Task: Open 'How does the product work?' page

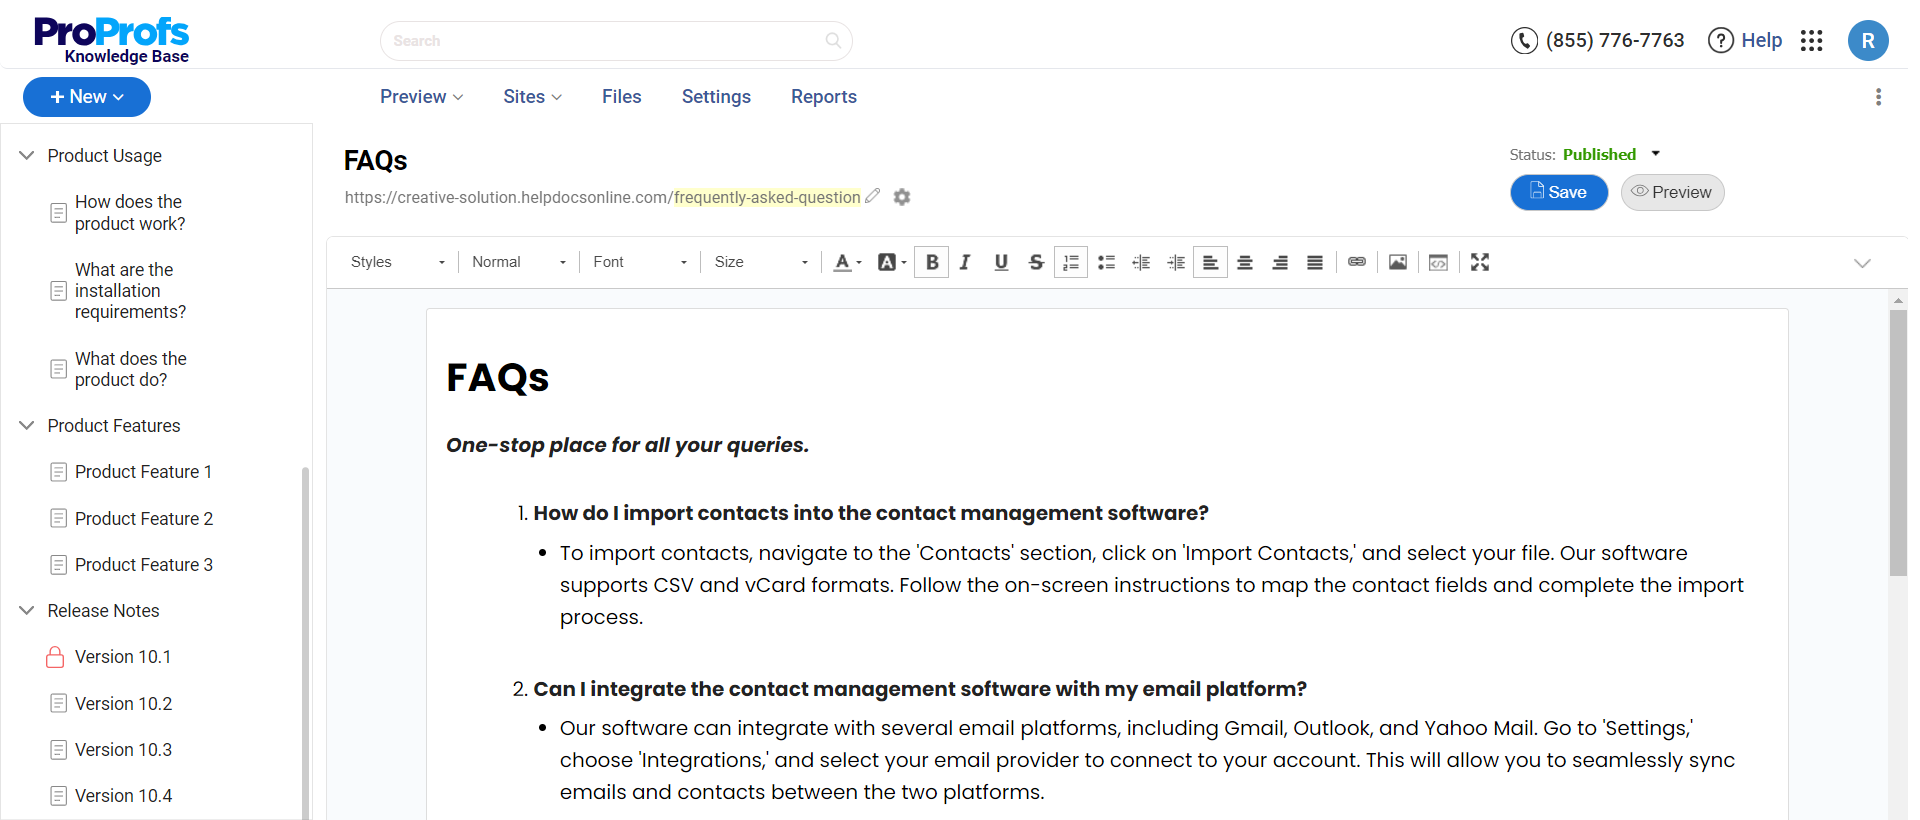Action: 130,213
